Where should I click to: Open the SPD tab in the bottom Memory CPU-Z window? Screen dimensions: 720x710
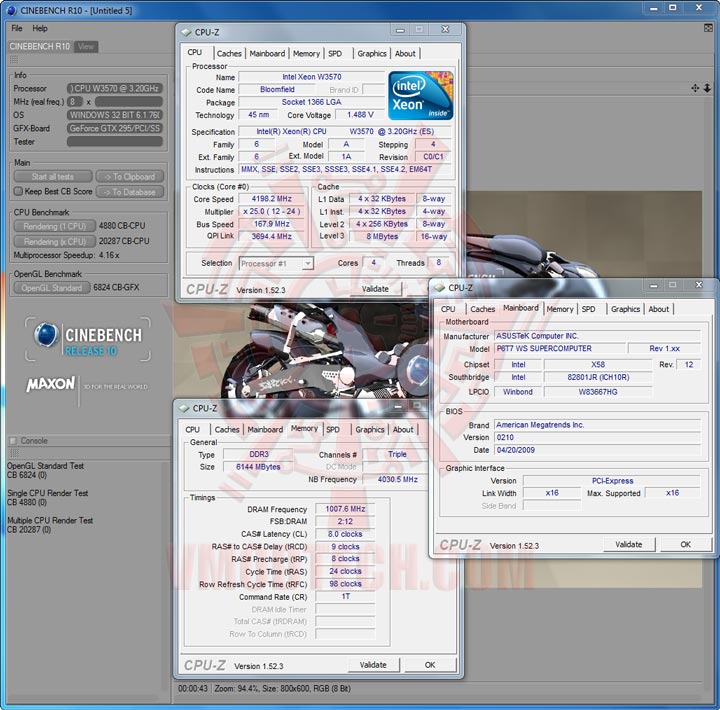point(333,429)
